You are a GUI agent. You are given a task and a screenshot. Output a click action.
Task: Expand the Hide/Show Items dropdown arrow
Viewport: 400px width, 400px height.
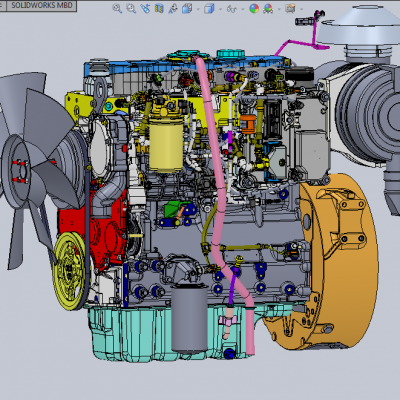click(242, 9)
